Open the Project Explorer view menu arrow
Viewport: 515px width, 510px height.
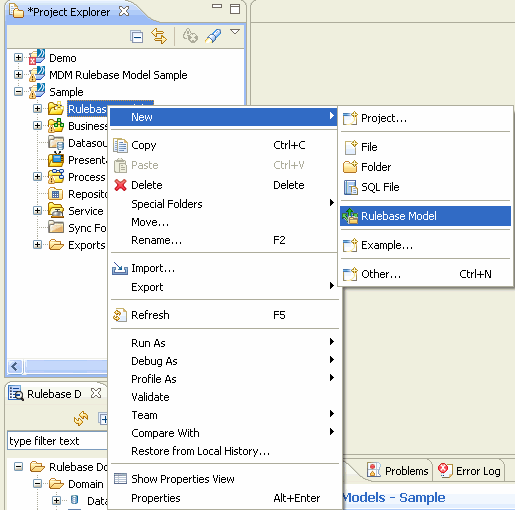pos(235,32)
